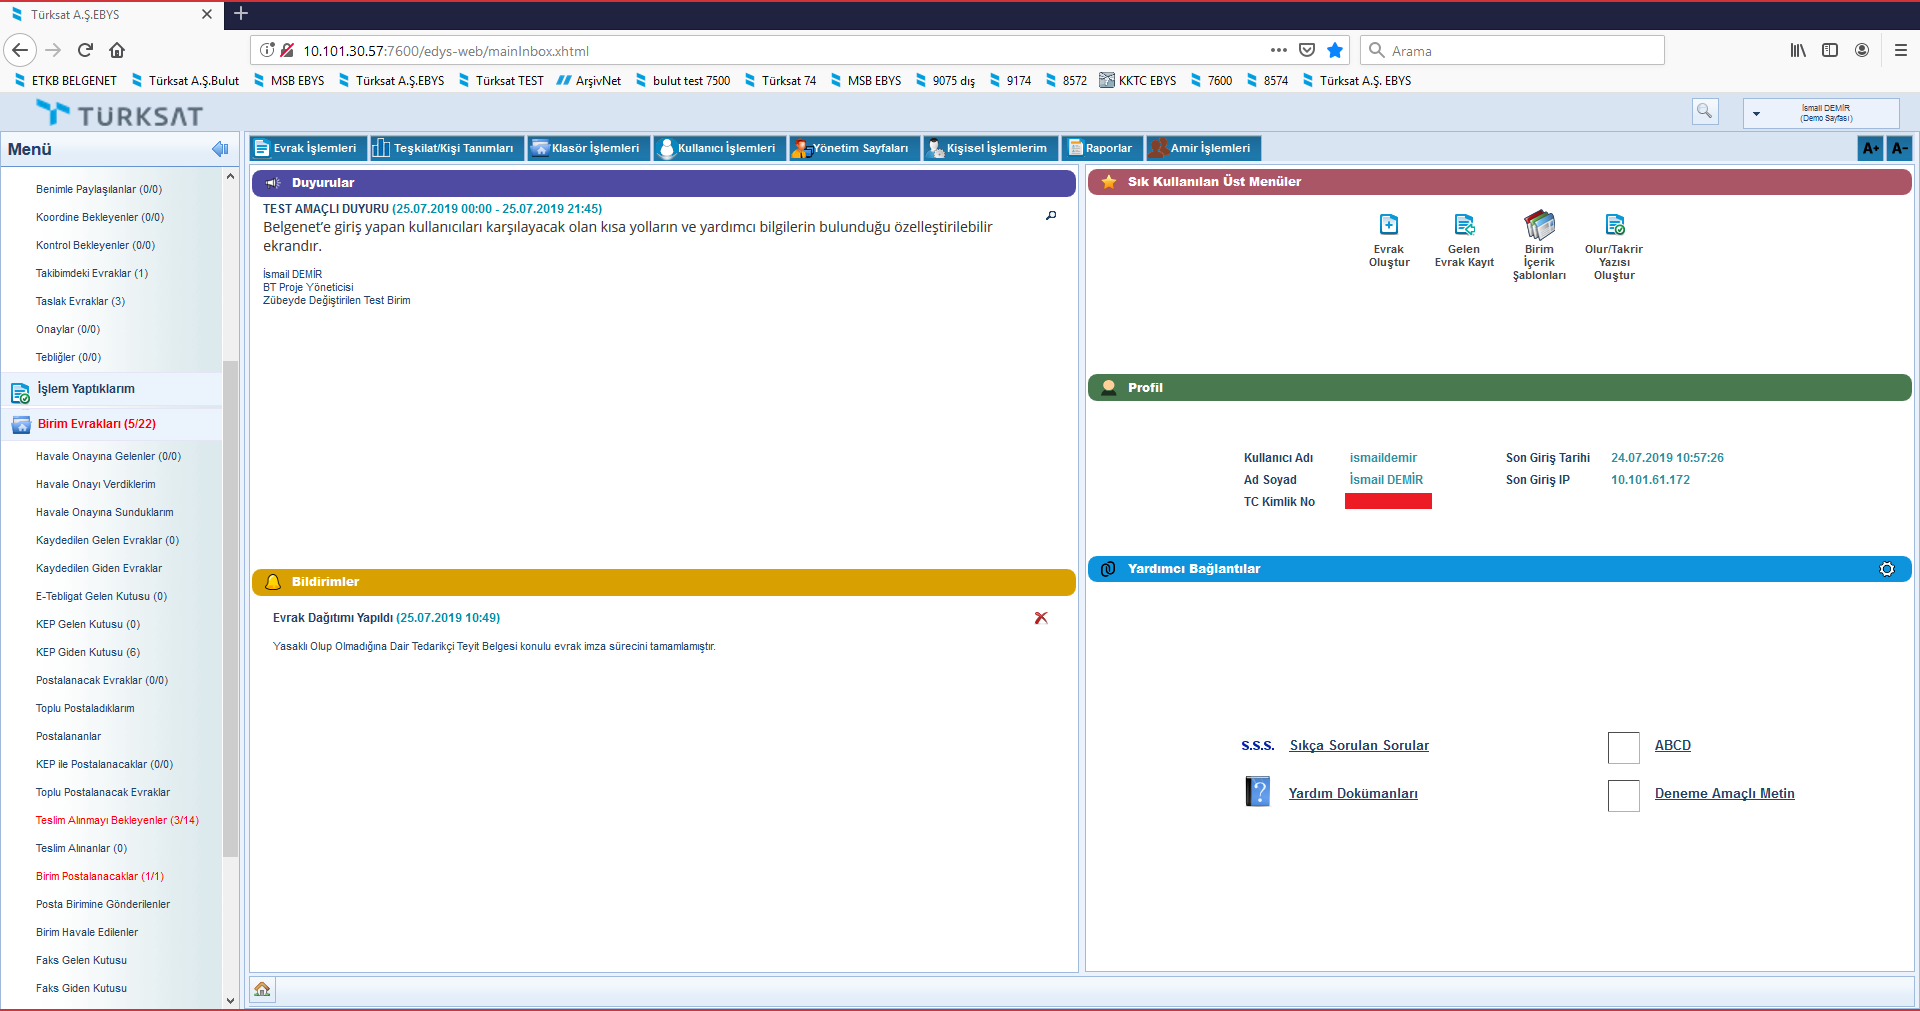
Task: Open the Sıkça Sorulan Sorular link
Action: pos(1358,746)
